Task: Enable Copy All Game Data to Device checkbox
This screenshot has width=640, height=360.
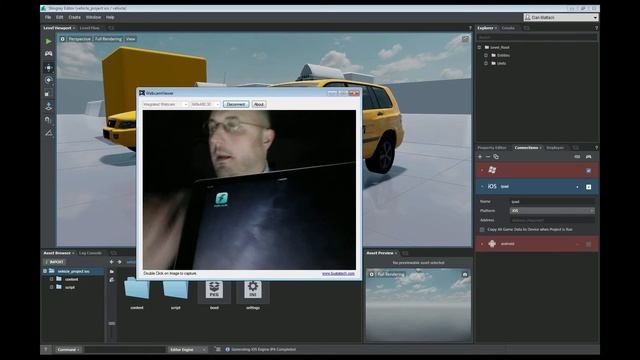Action: [482, 230]
